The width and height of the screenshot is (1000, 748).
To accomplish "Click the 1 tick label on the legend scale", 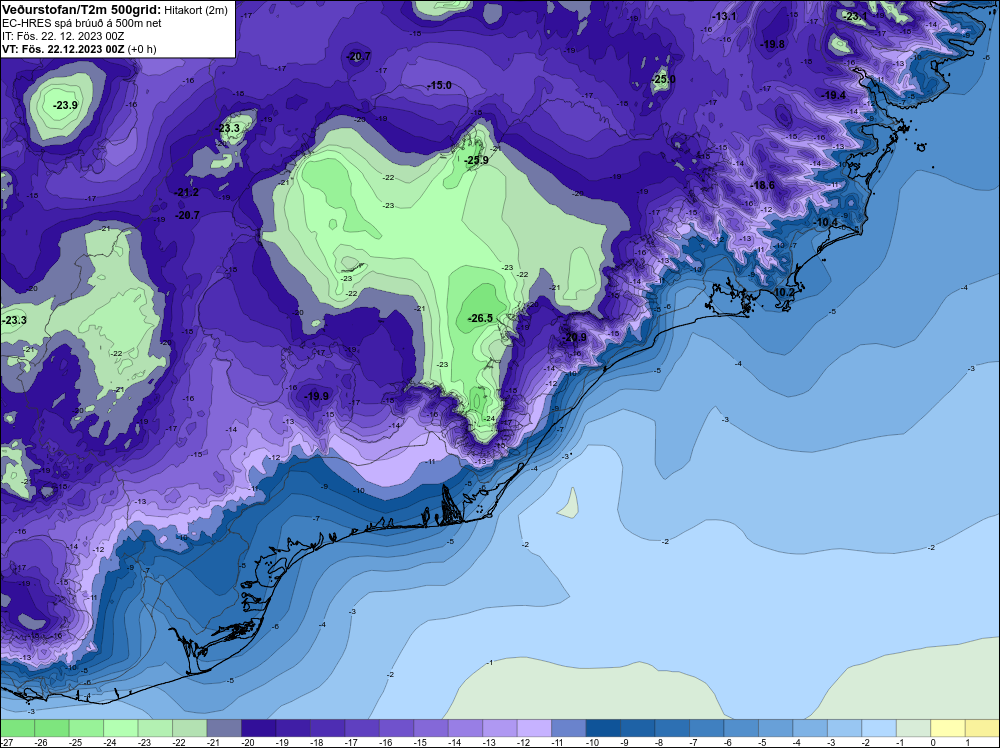I will click(x=967, y=742).
